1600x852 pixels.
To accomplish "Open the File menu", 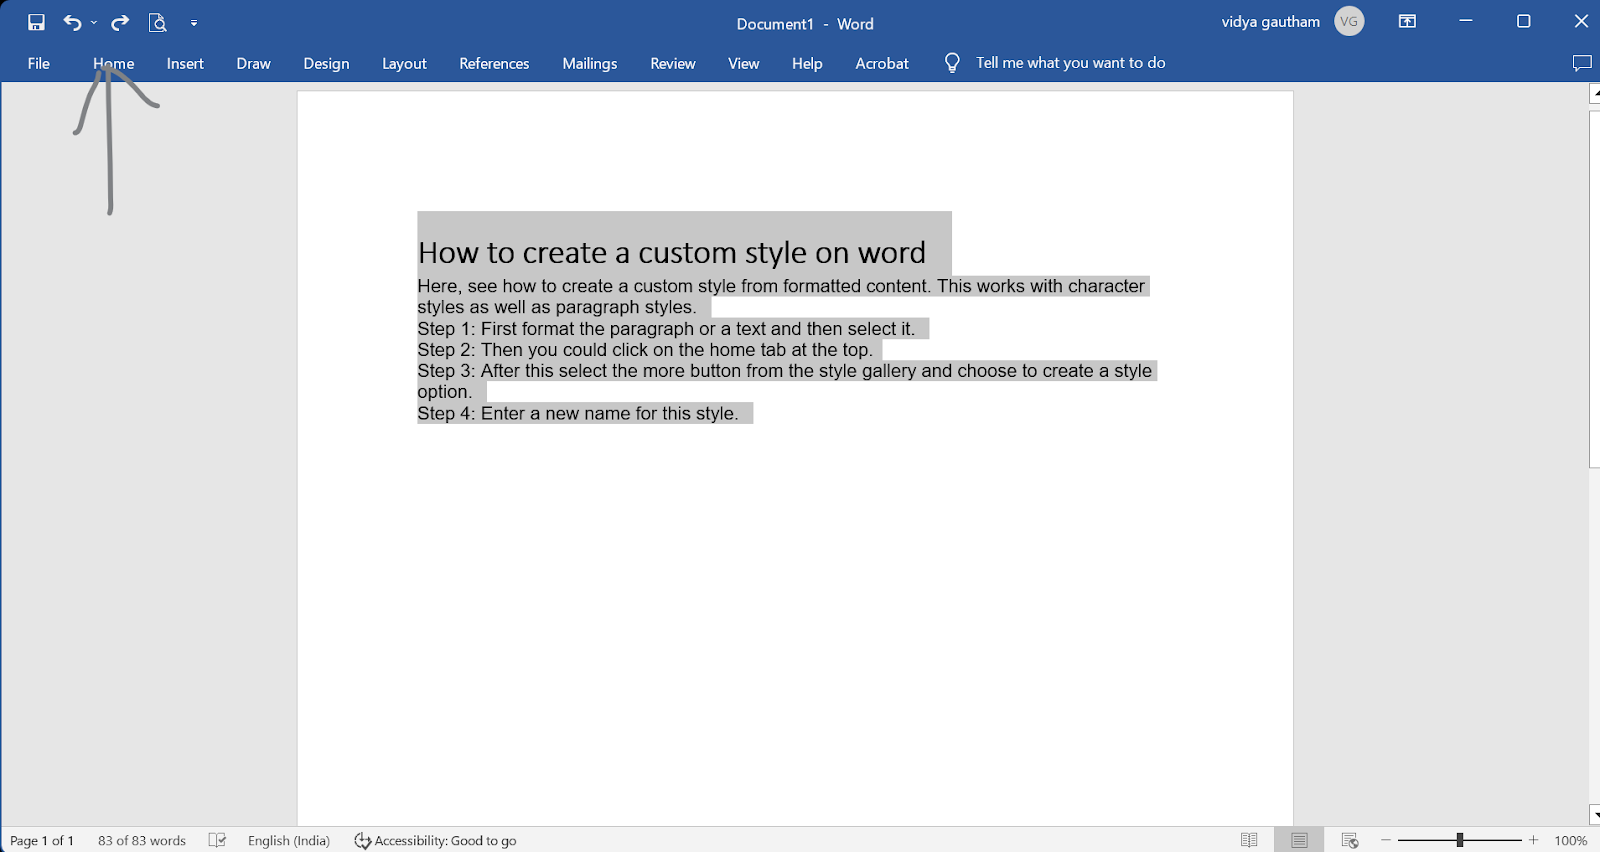I will [x=39, y=63].
